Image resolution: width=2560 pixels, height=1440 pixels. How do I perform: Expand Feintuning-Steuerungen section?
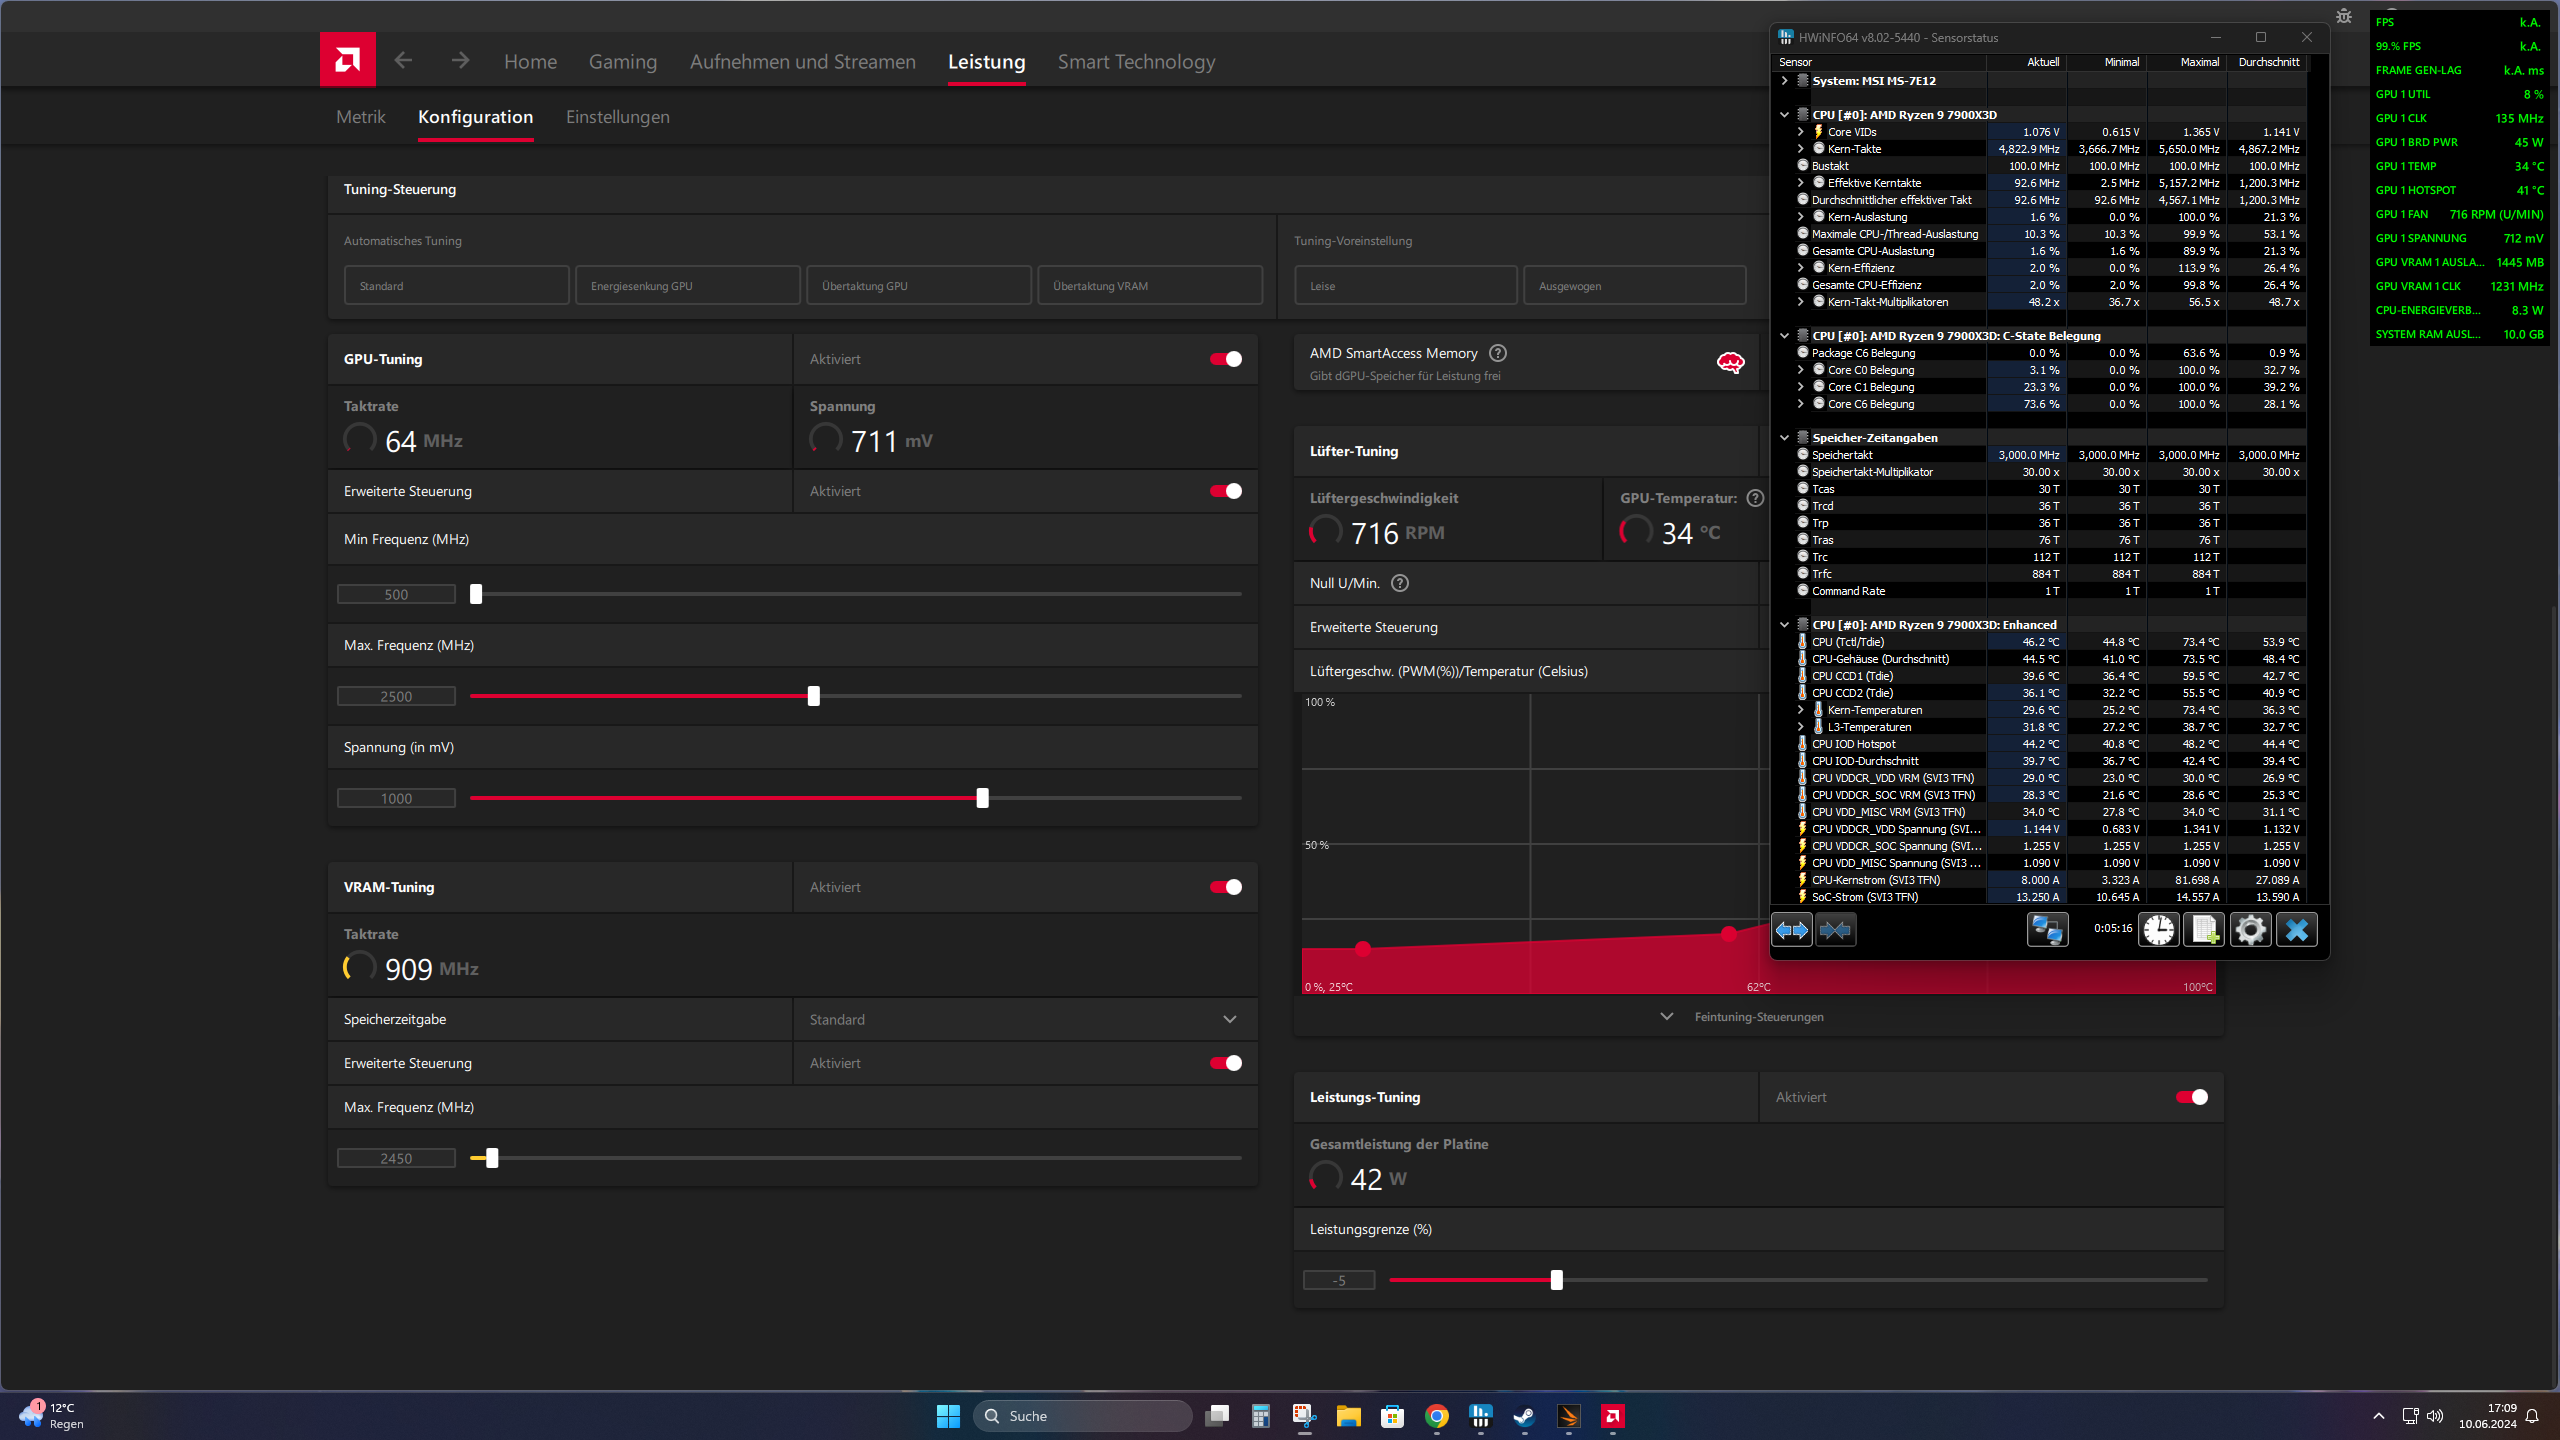1758,1017
